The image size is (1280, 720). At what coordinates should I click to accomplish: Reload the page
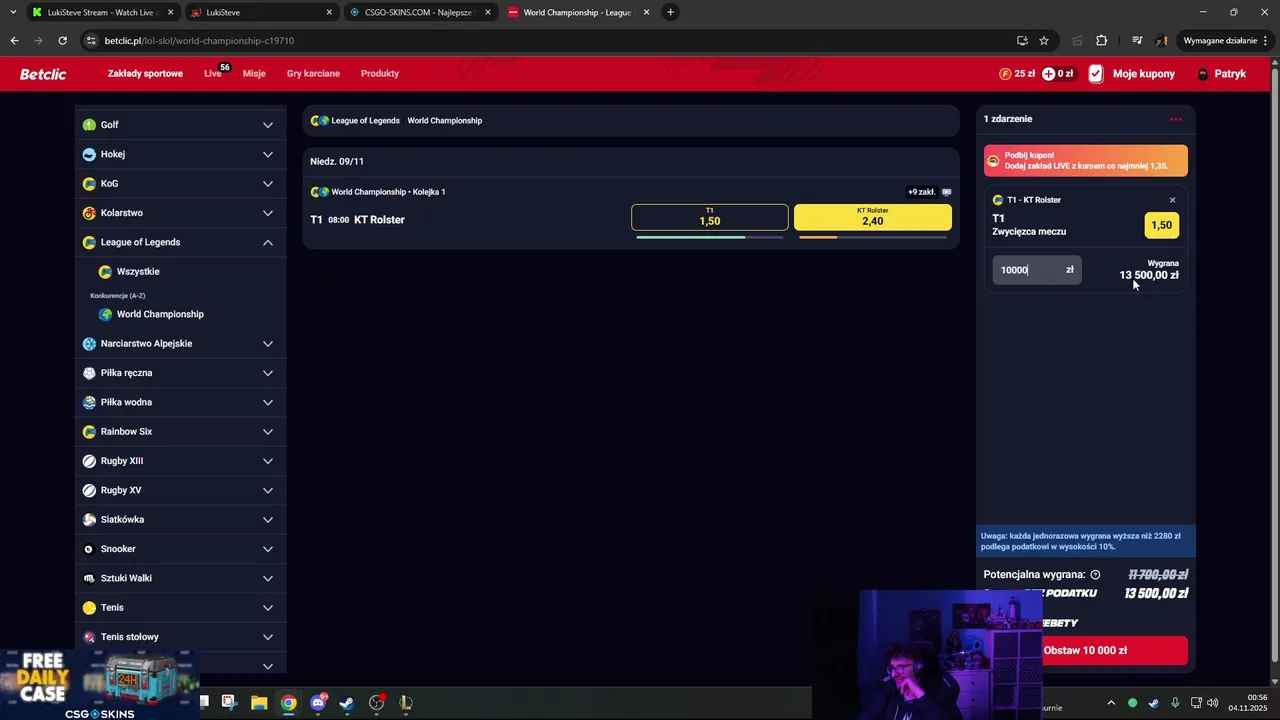pos(62,41)
